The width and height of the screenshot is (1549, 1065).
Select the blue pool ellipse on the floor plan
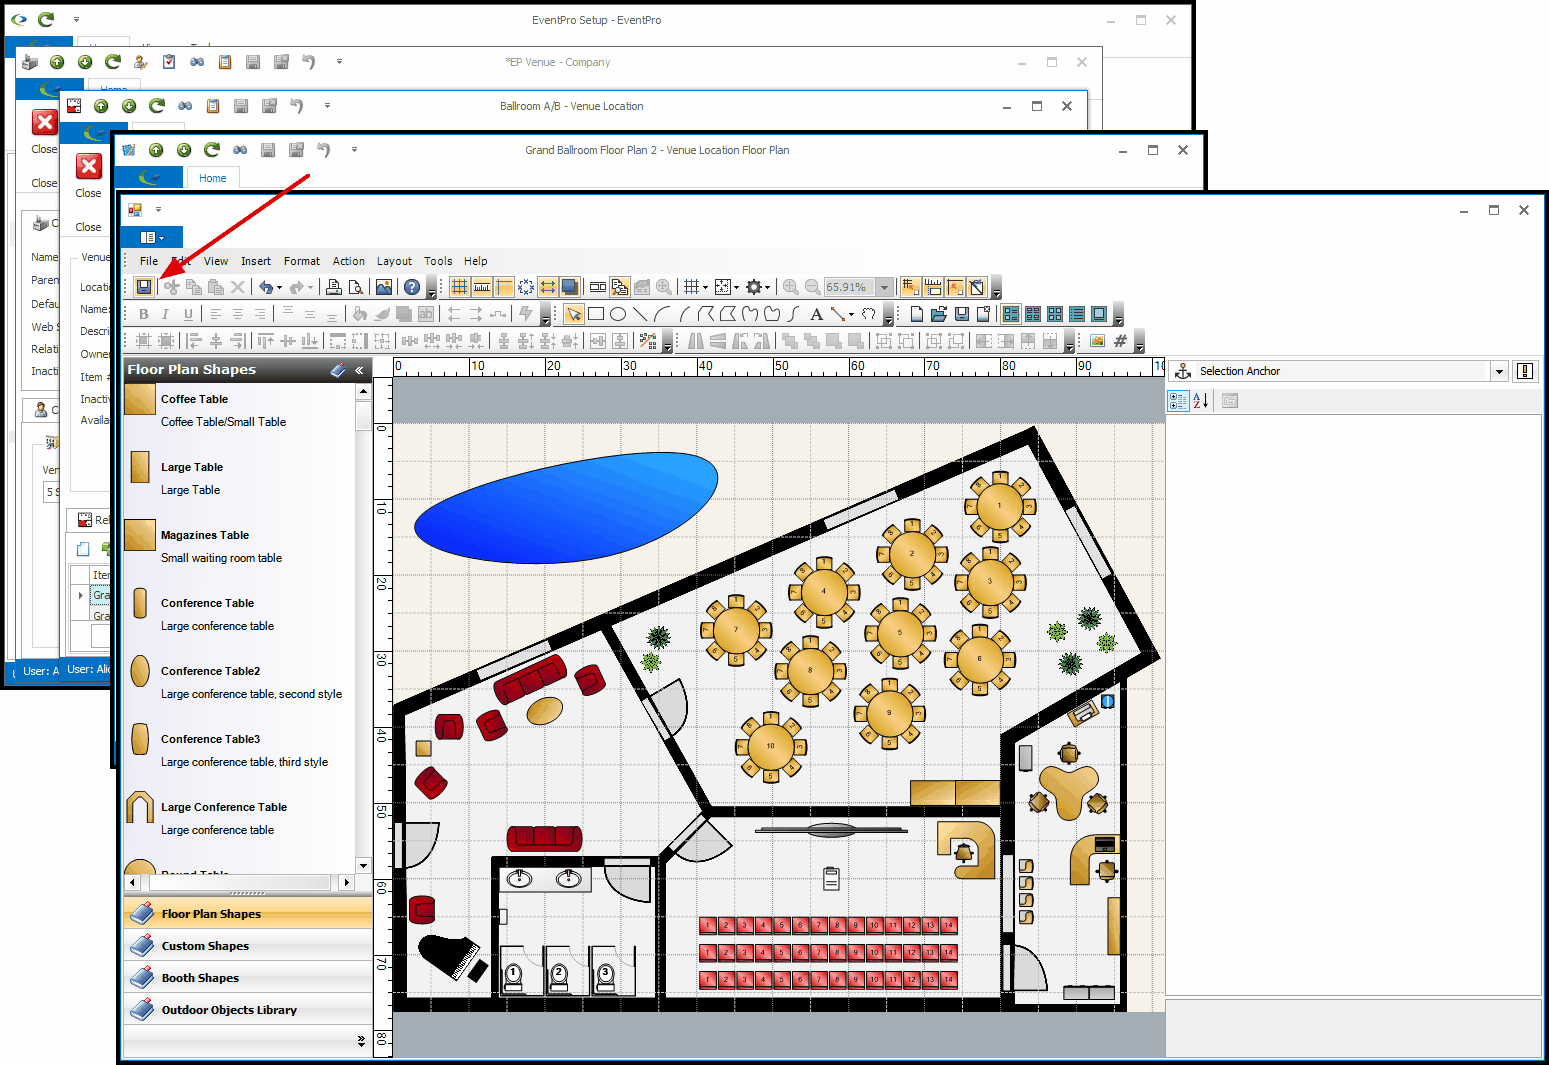(x=566, y=507)
